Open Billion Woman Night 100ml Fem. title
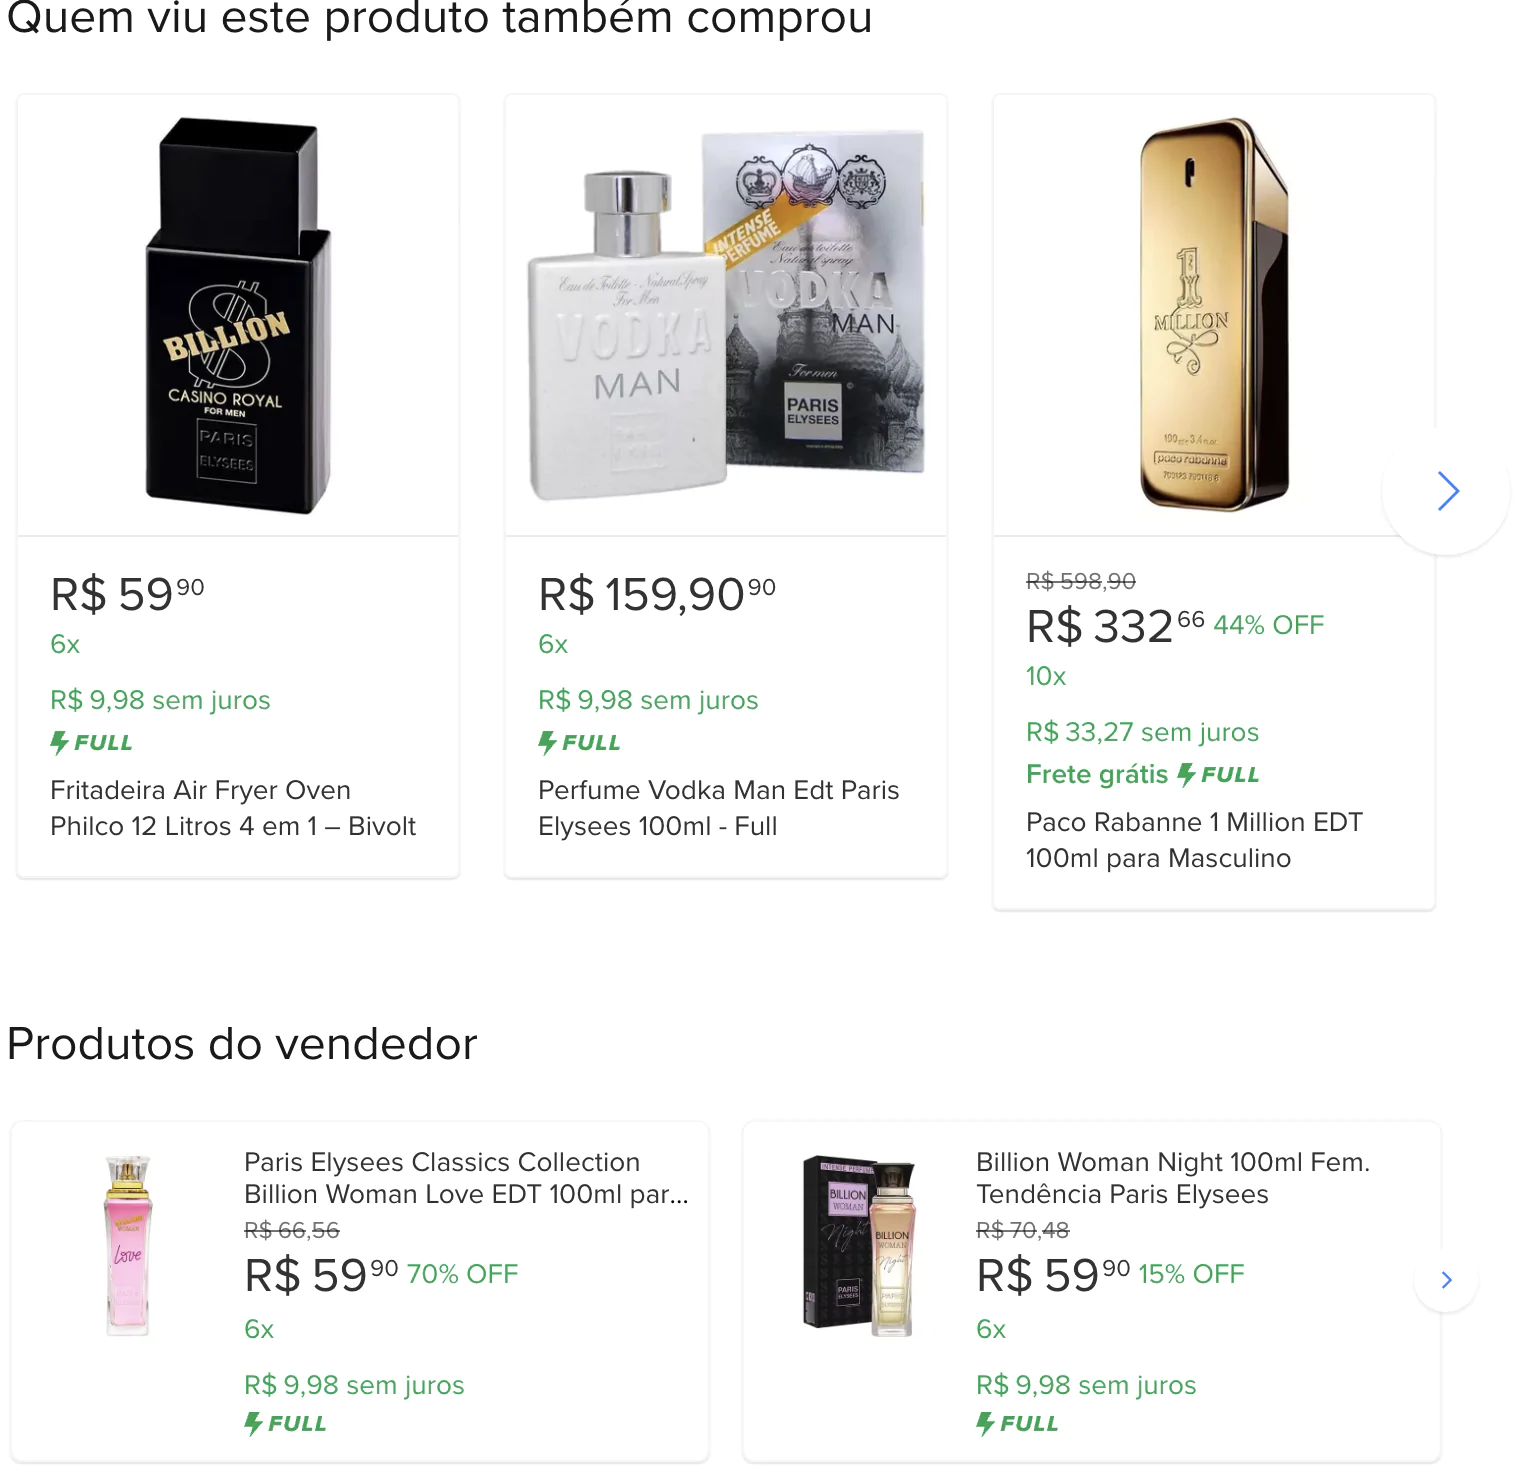This screenshot has height=1476, width=1518. pos(1172,1178)
